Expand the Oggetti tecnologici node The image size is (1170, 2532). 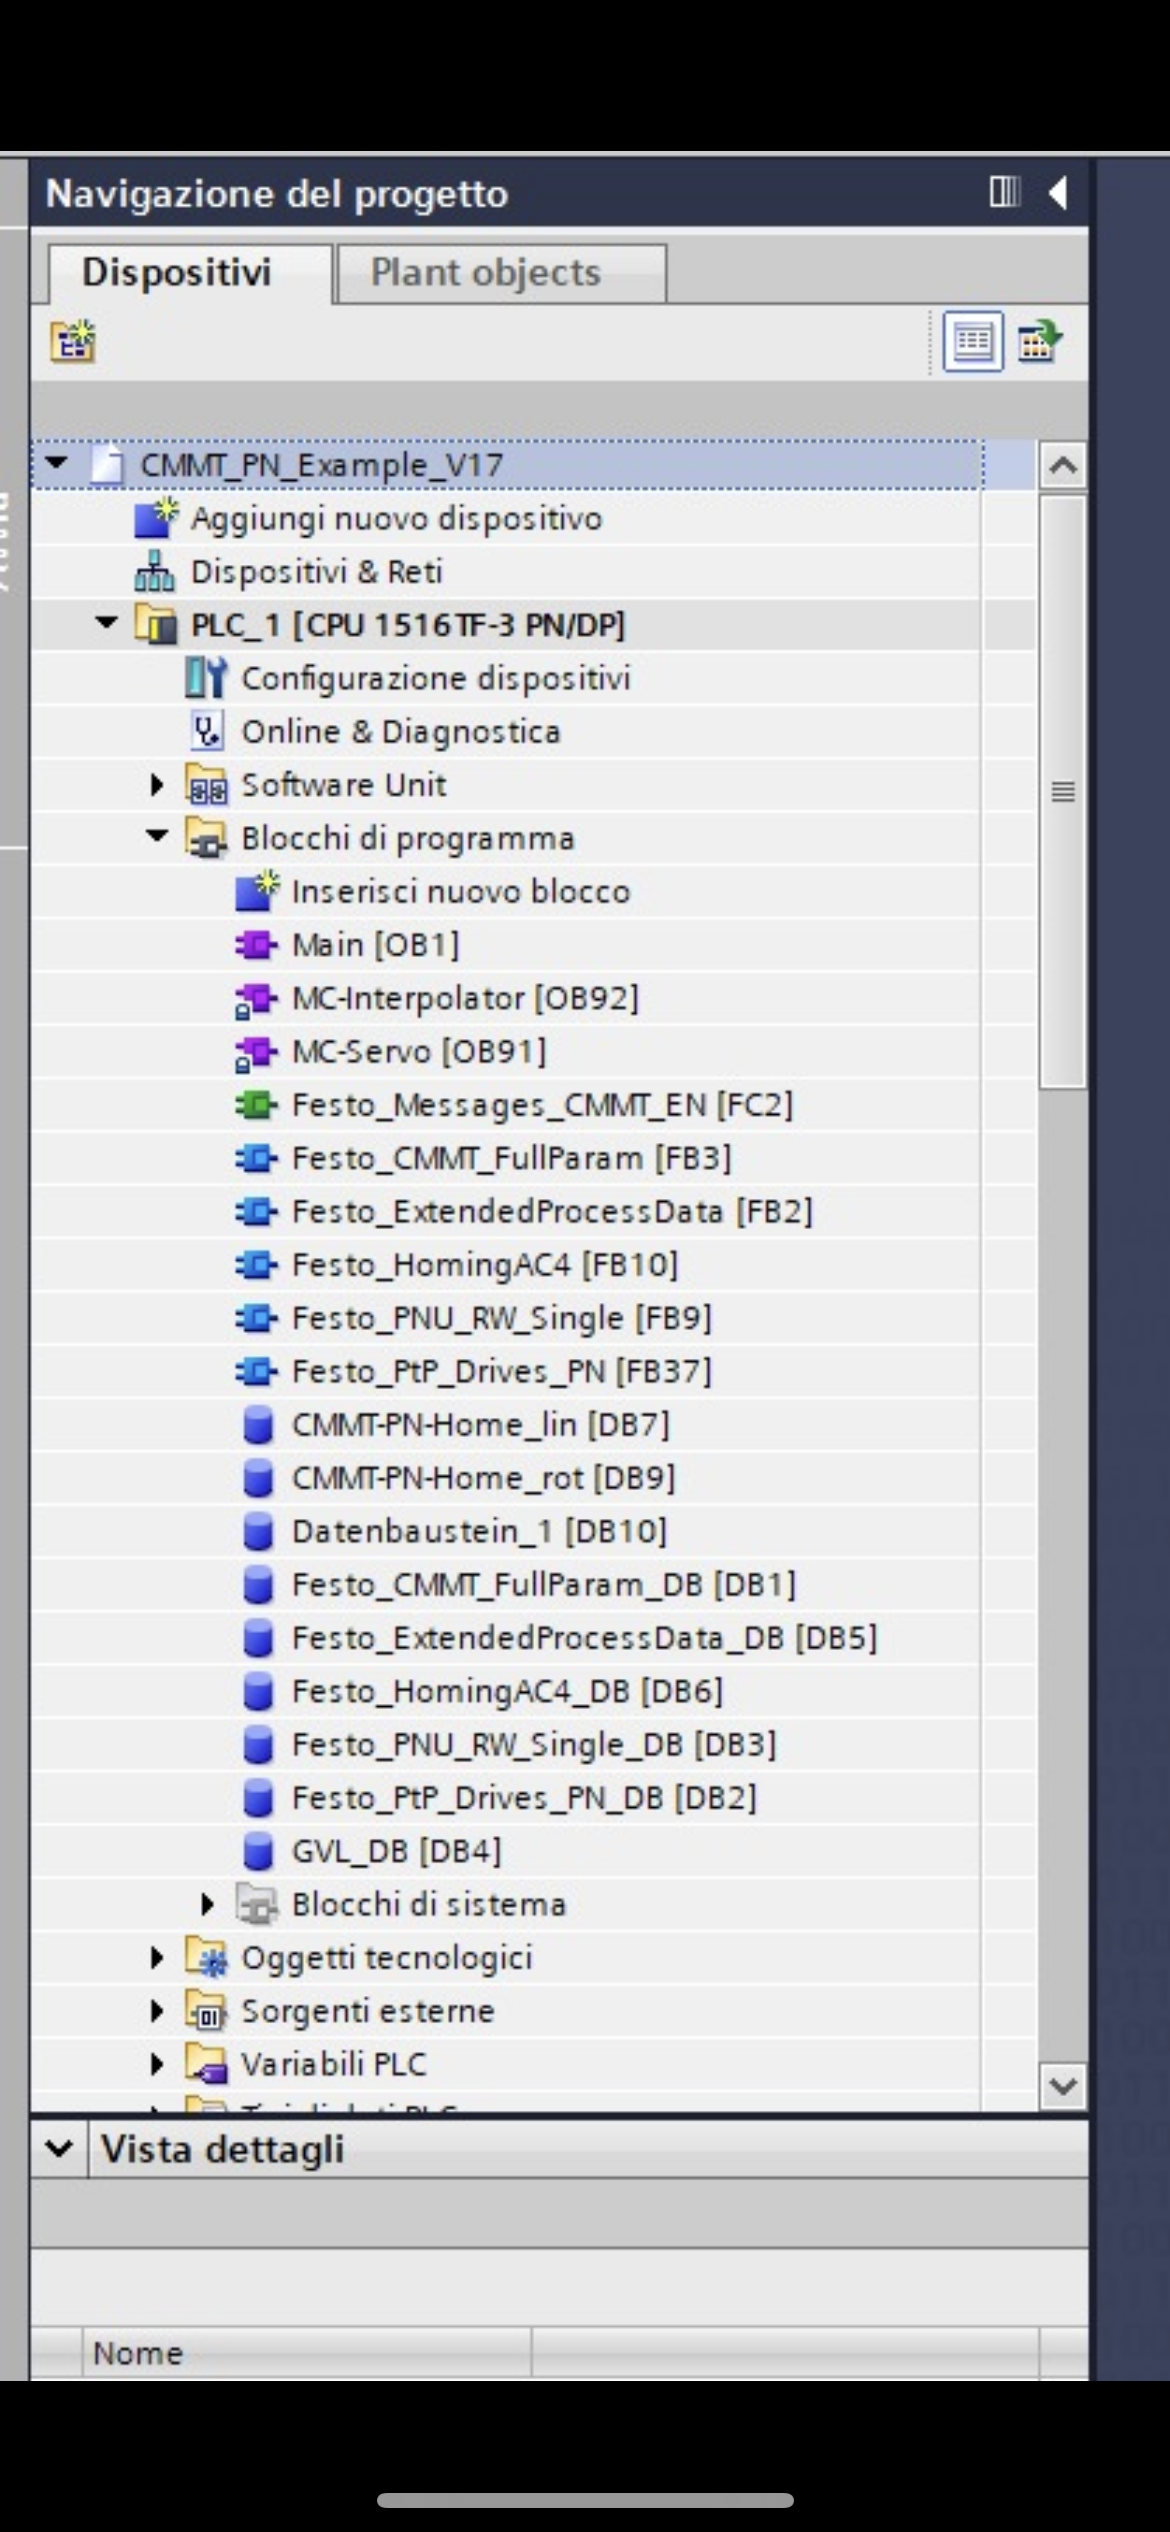click(156, 1957)
